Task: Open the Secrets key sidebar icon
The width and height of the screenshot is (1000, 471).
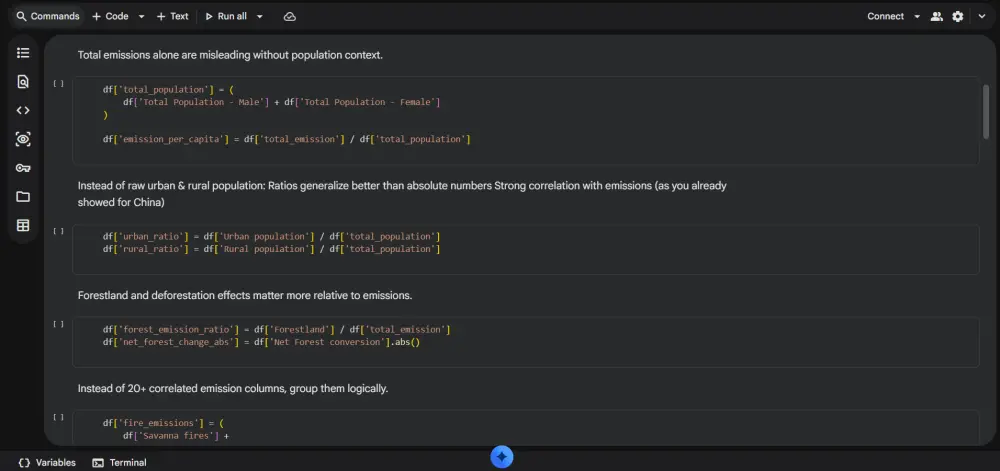Action: [23, 168]
